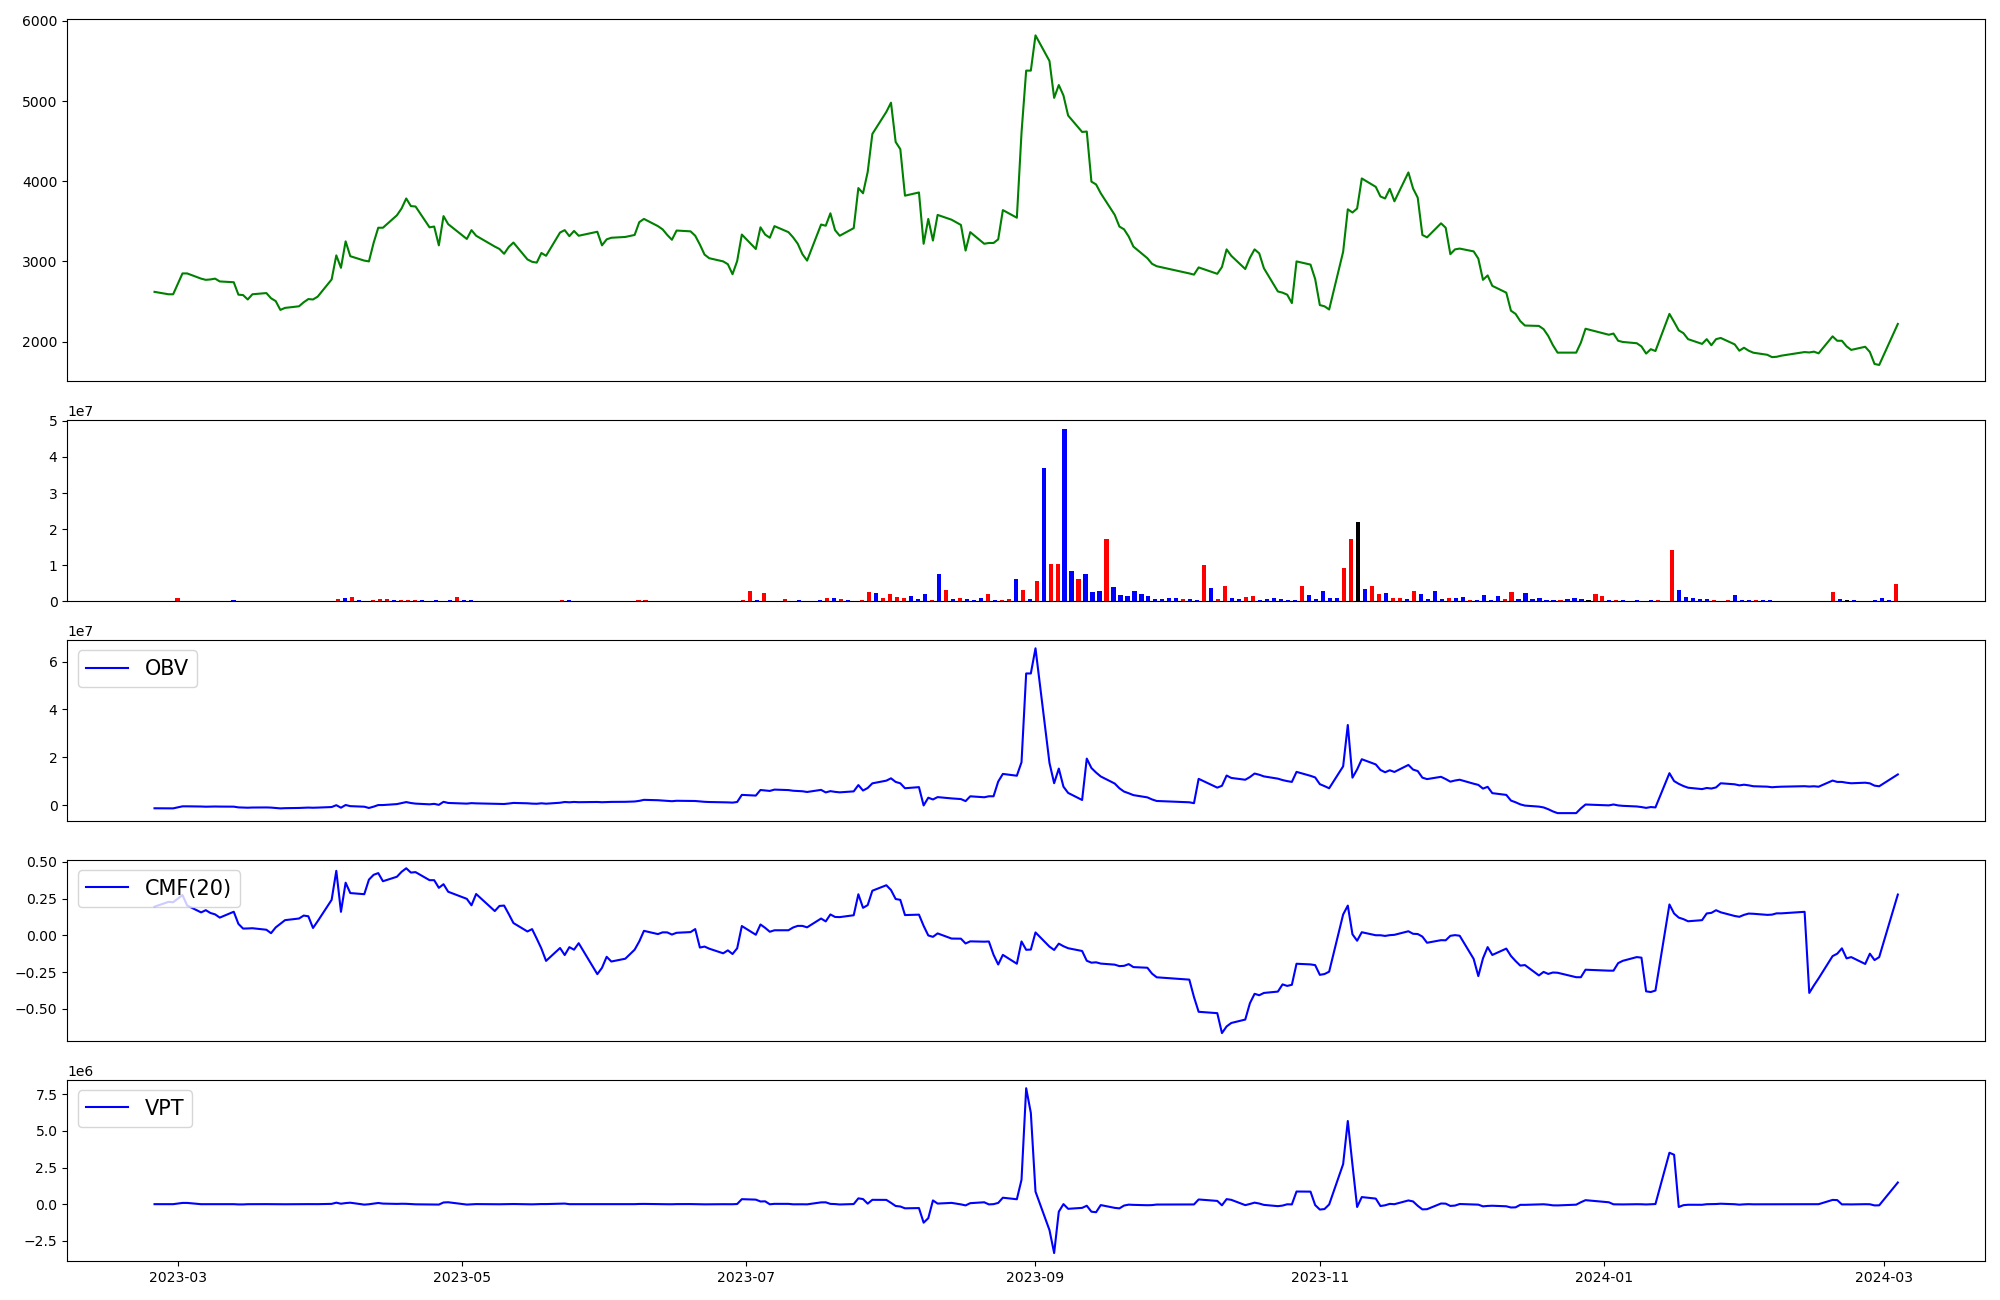The width and height of the screenshot is (2000, 1300).
Task: Select the 2023-03 x-axis date label
Action: coord(179,1277)
